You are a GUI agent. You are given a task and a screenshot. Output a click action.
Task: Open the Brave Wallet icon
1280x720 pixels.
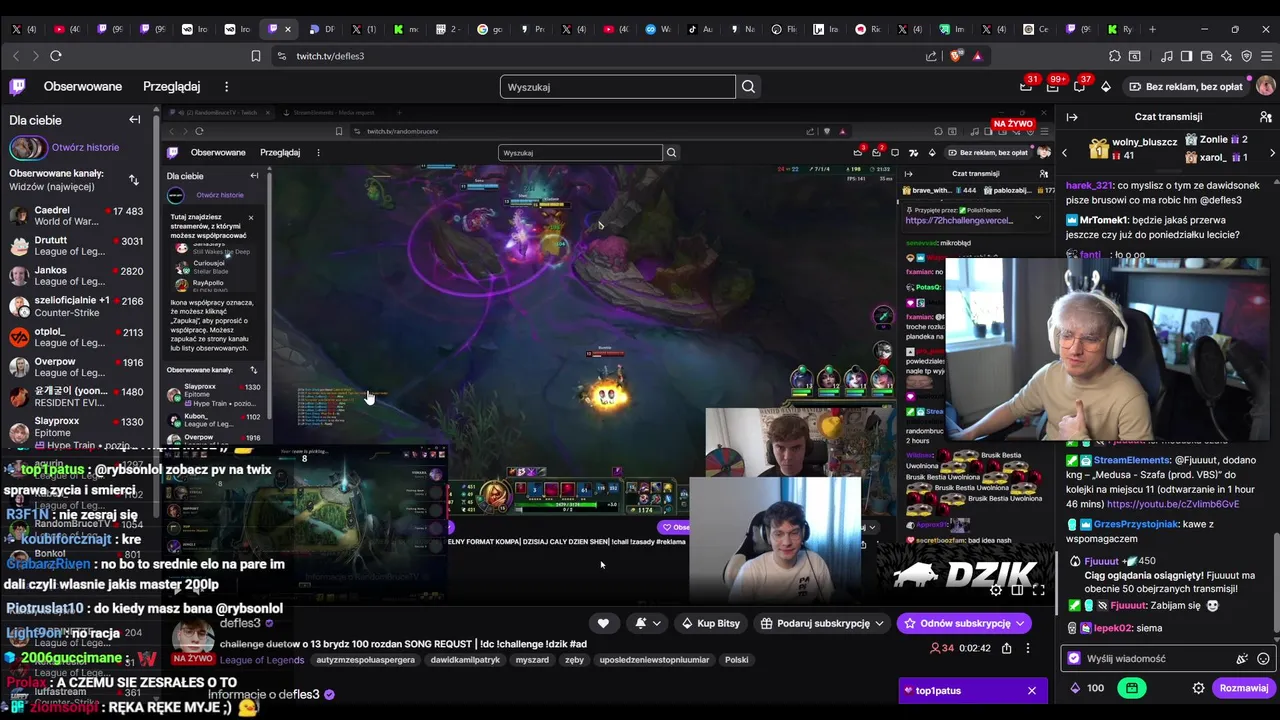click(x=1206, y=56)
